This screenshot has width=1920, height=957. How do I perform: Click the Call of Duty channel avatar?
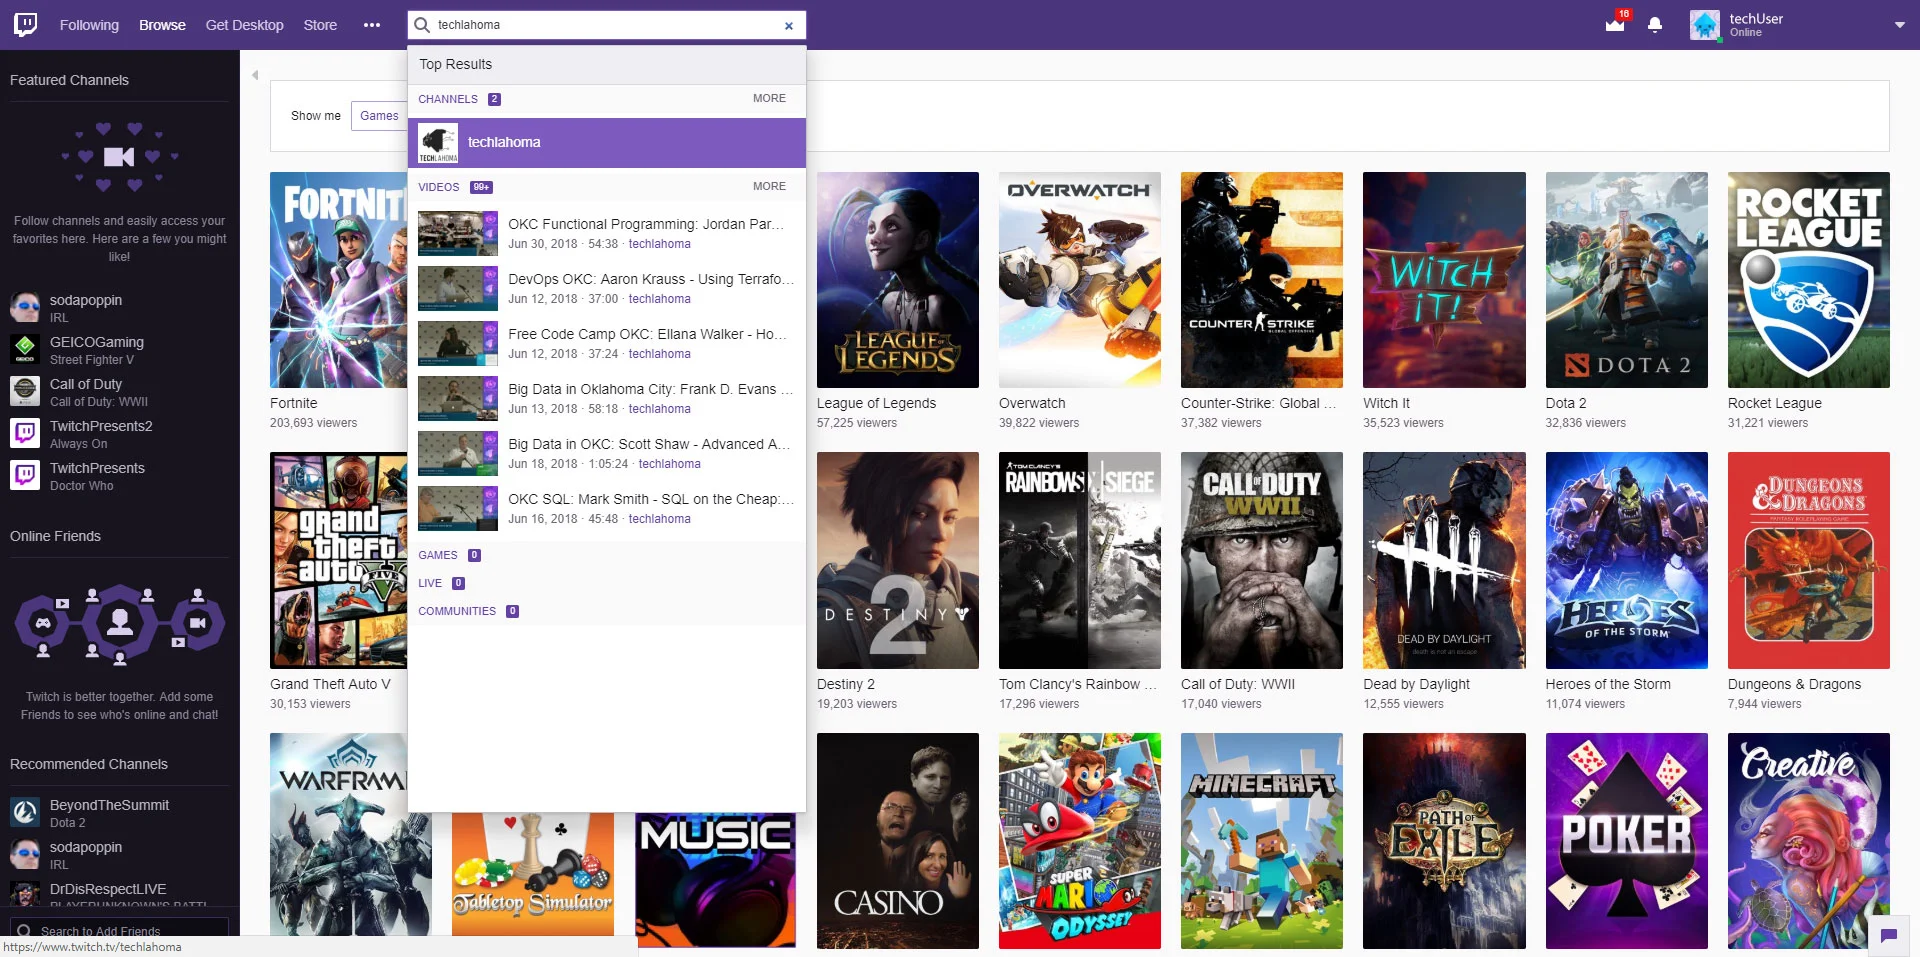tap(25, 392)
